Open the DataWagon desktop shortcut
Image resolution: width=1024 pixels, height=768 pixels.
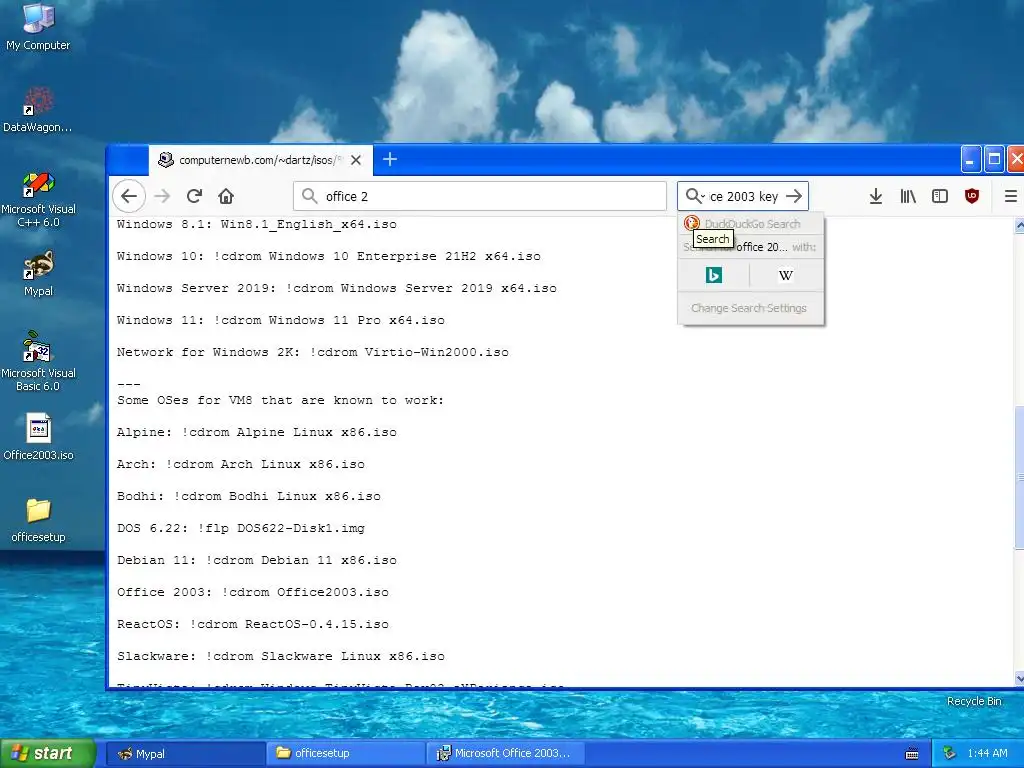coord(38,109)
